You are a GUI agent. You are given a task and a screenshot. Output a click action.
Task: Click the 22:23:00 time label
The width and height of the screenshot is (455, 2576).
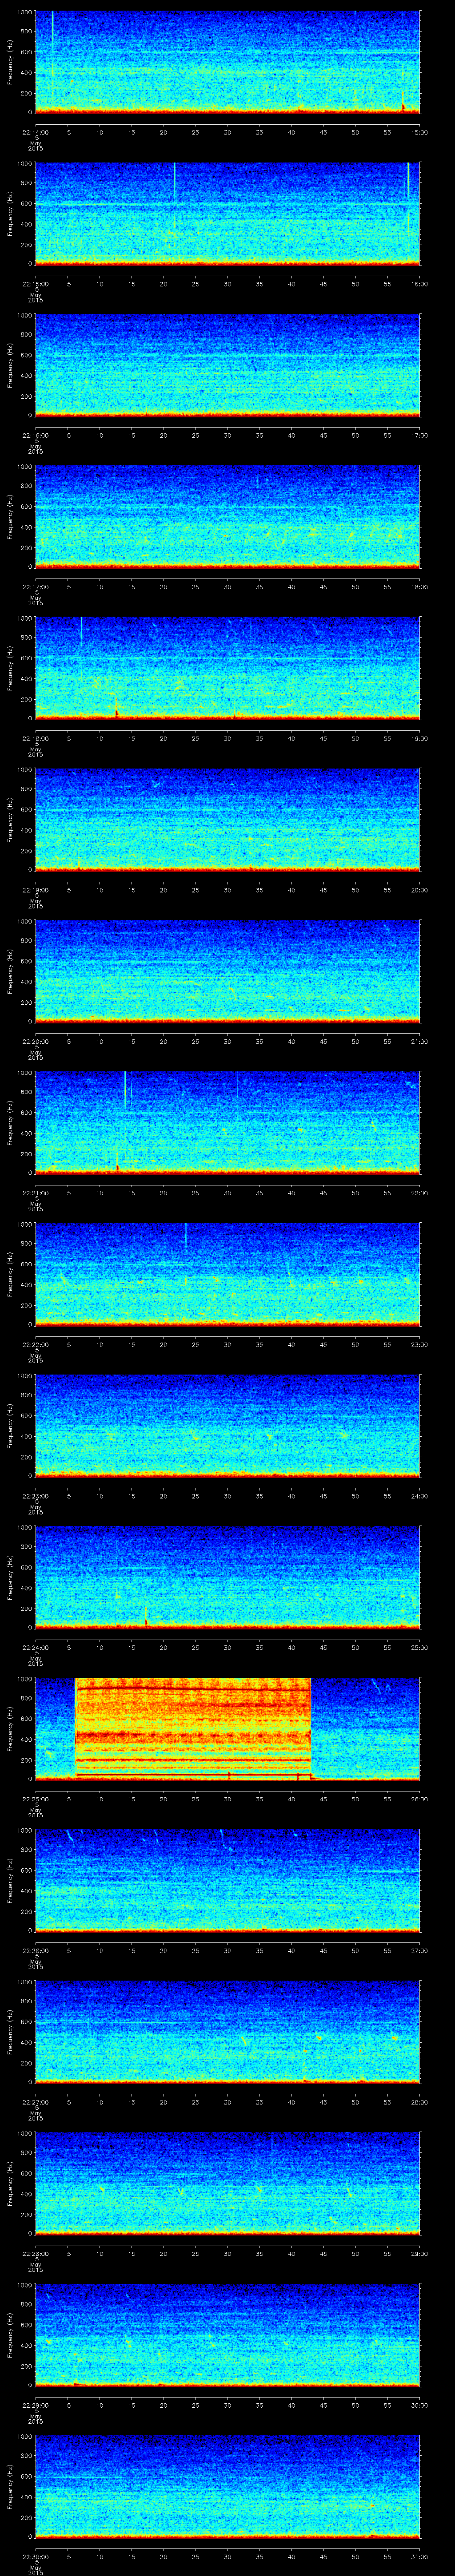[35, 1496]
